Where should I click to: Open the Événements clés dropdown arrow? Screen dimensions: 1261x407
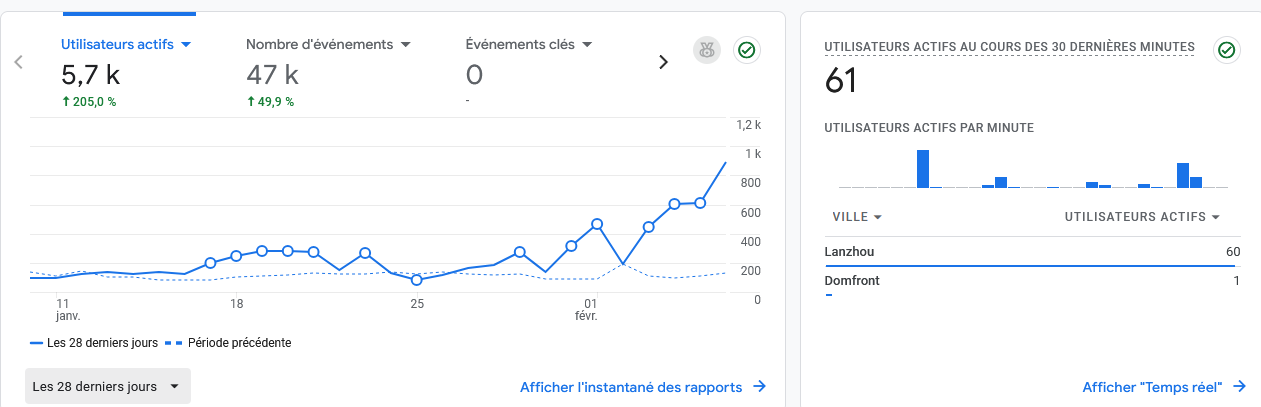point(587,44)
